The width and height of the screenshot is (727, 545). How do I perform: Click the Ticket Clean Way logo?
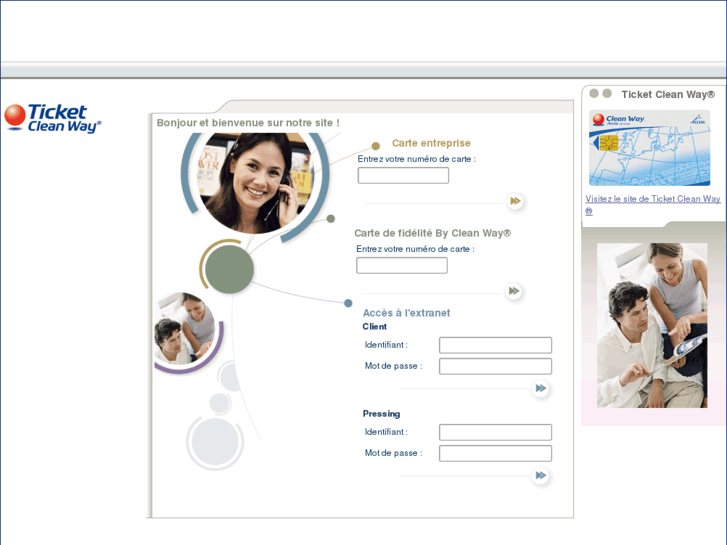pos(52,118)
